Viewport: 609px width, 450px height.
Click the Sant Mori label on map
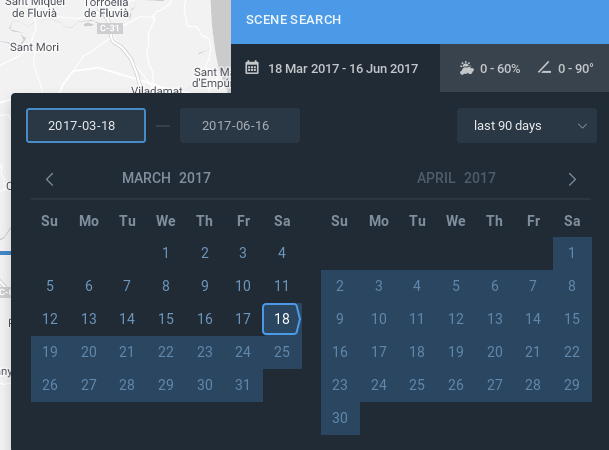point(34,46)
